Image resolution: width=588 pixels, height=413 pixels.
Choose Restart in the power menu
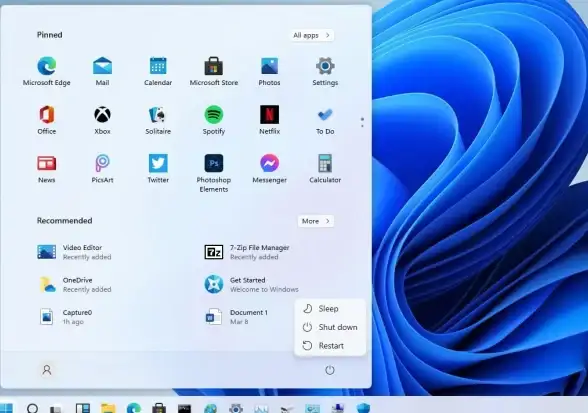point(330,345)
